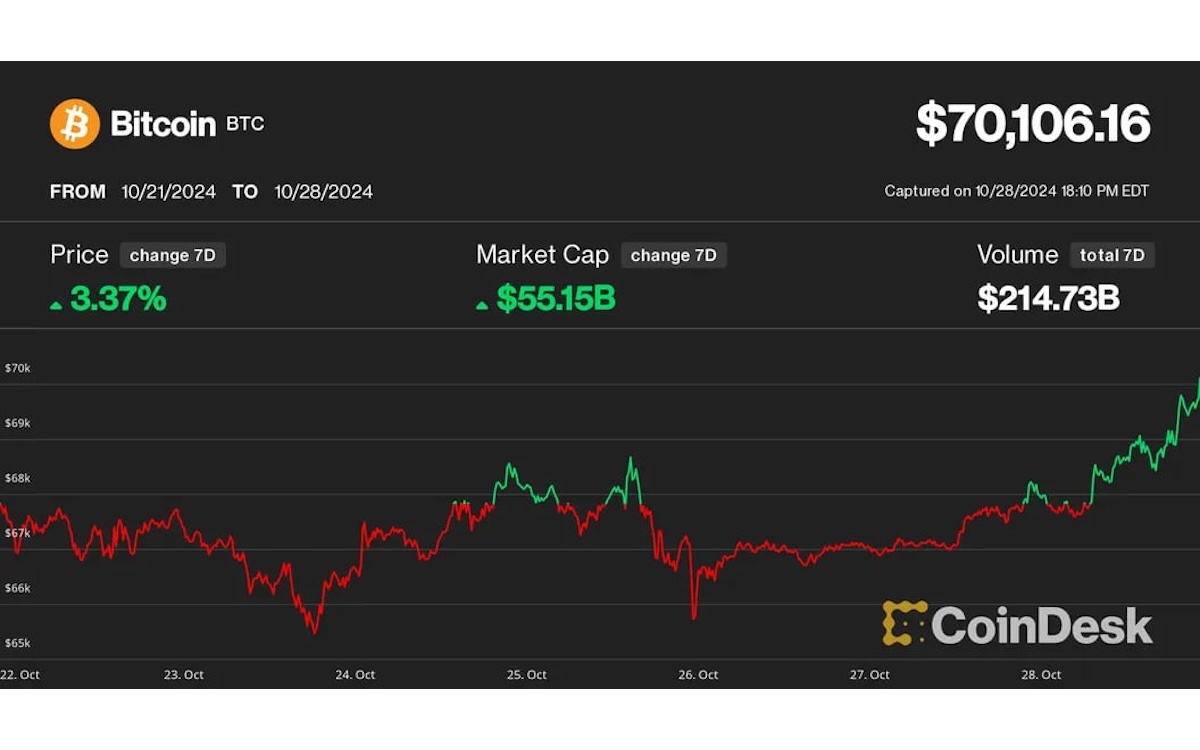Click the CoinDesk logo icon watermark
The image size is (1200, 750).
tap(904, 623)
